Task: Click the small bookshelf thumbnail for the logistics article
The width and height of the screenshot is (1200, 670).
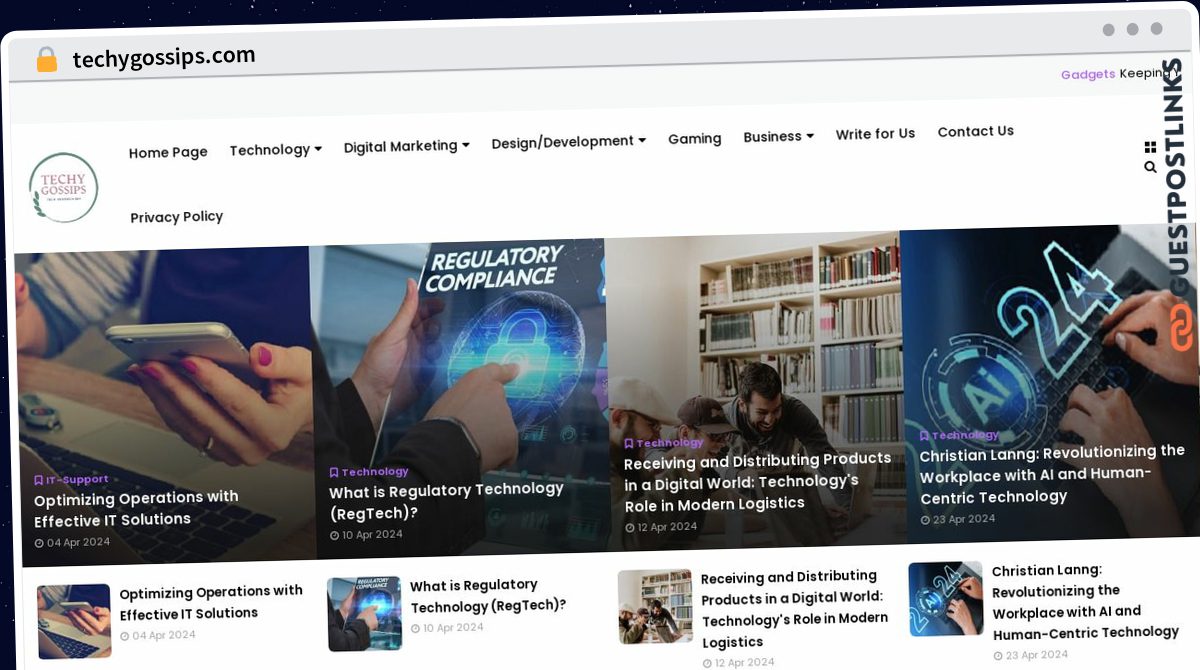Action: click(x=655, y=607)
